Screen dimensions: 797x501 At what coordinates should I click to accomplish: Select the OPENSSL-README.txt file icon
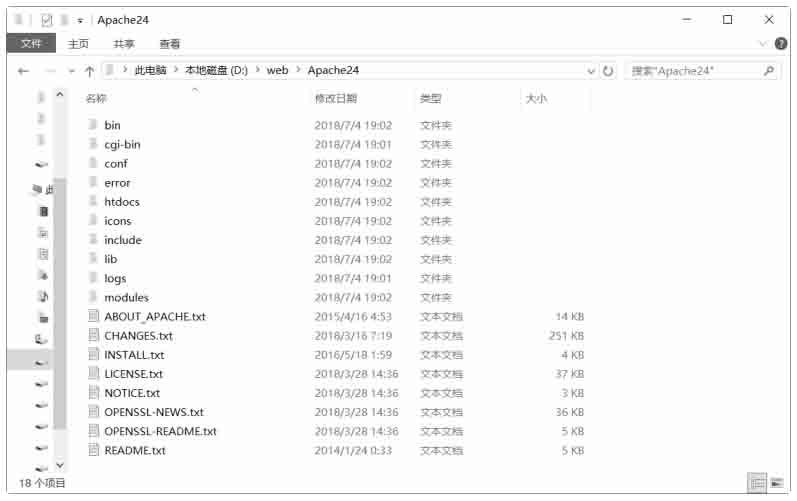point(94,431)
